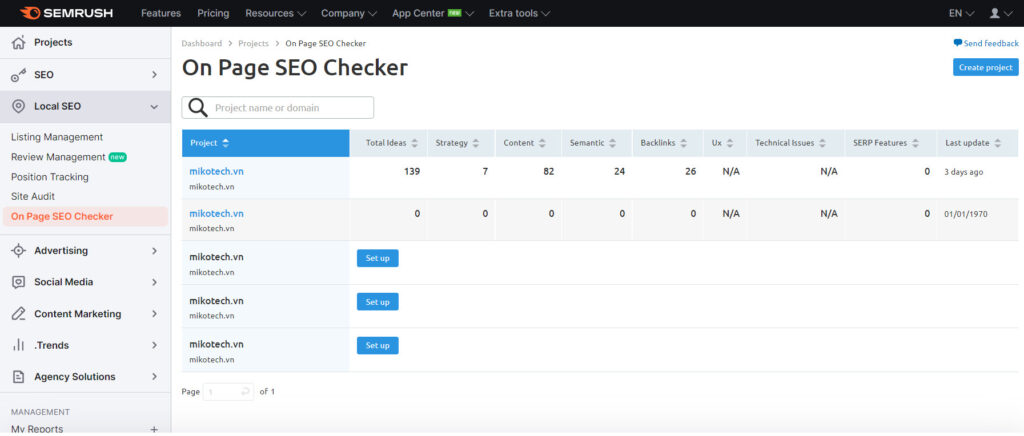
Task: Open Site Audit in sidebar
Action: (x=33, y=196)
